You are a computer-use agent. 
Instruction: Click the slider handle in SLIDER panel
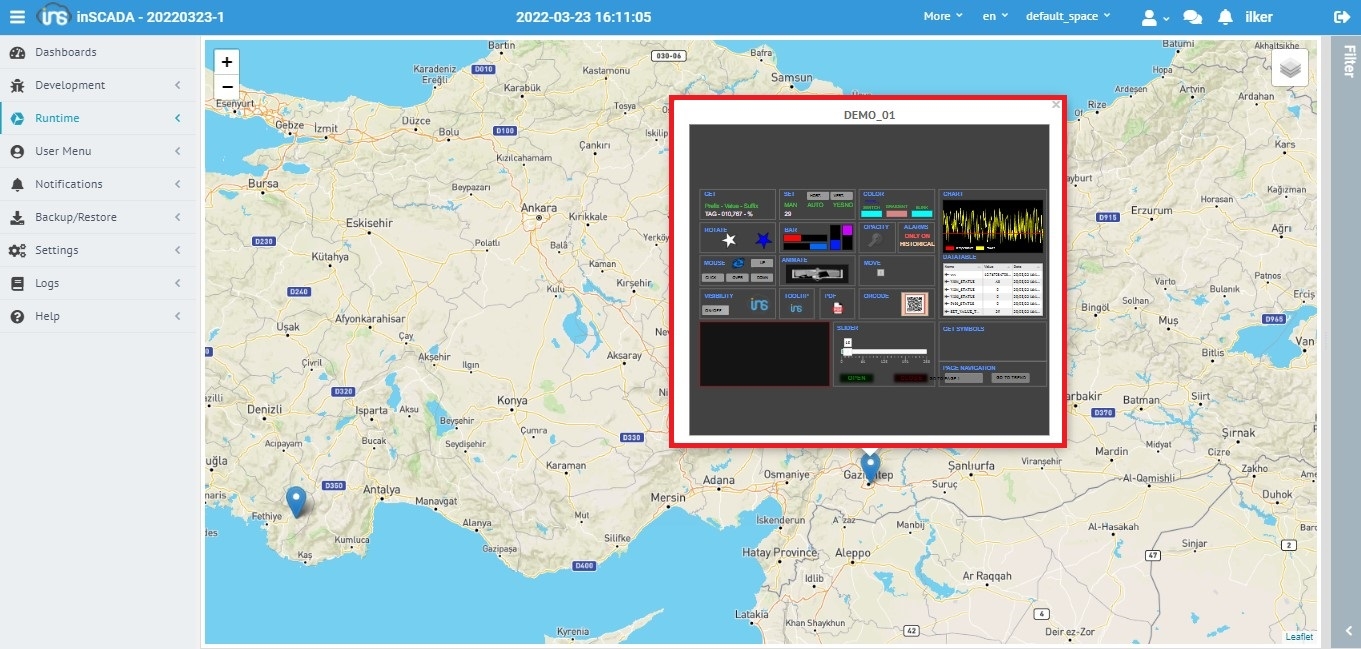pos(847,351)
